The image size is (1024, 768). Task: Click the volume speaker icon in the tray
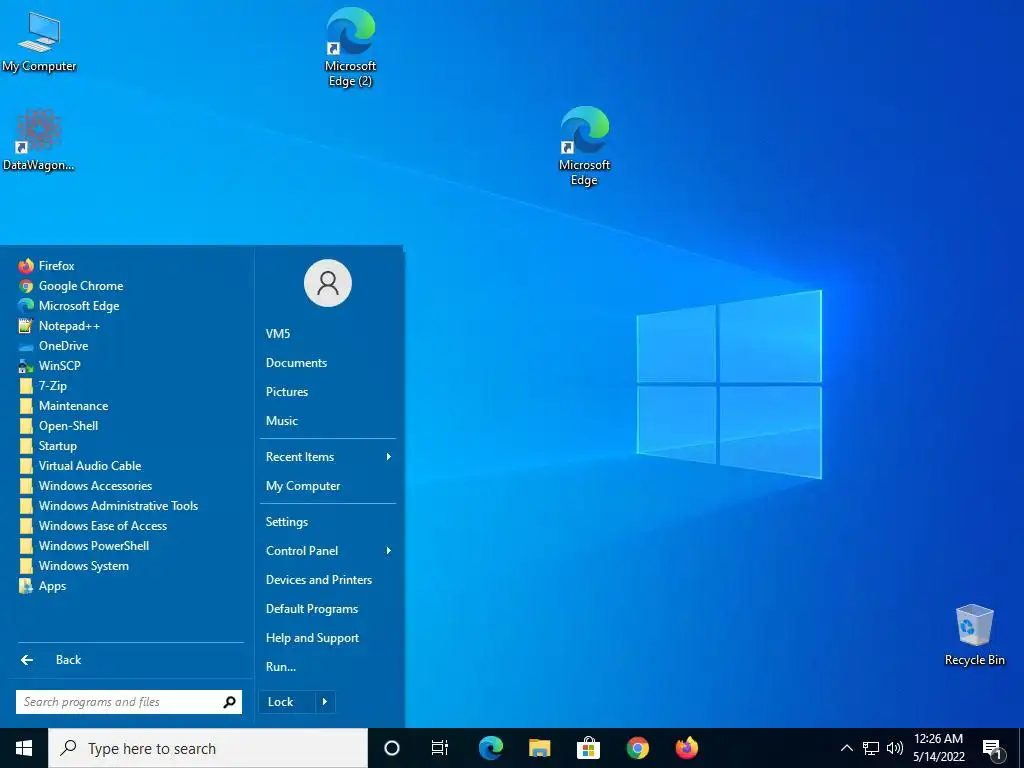tap(895, 748)
